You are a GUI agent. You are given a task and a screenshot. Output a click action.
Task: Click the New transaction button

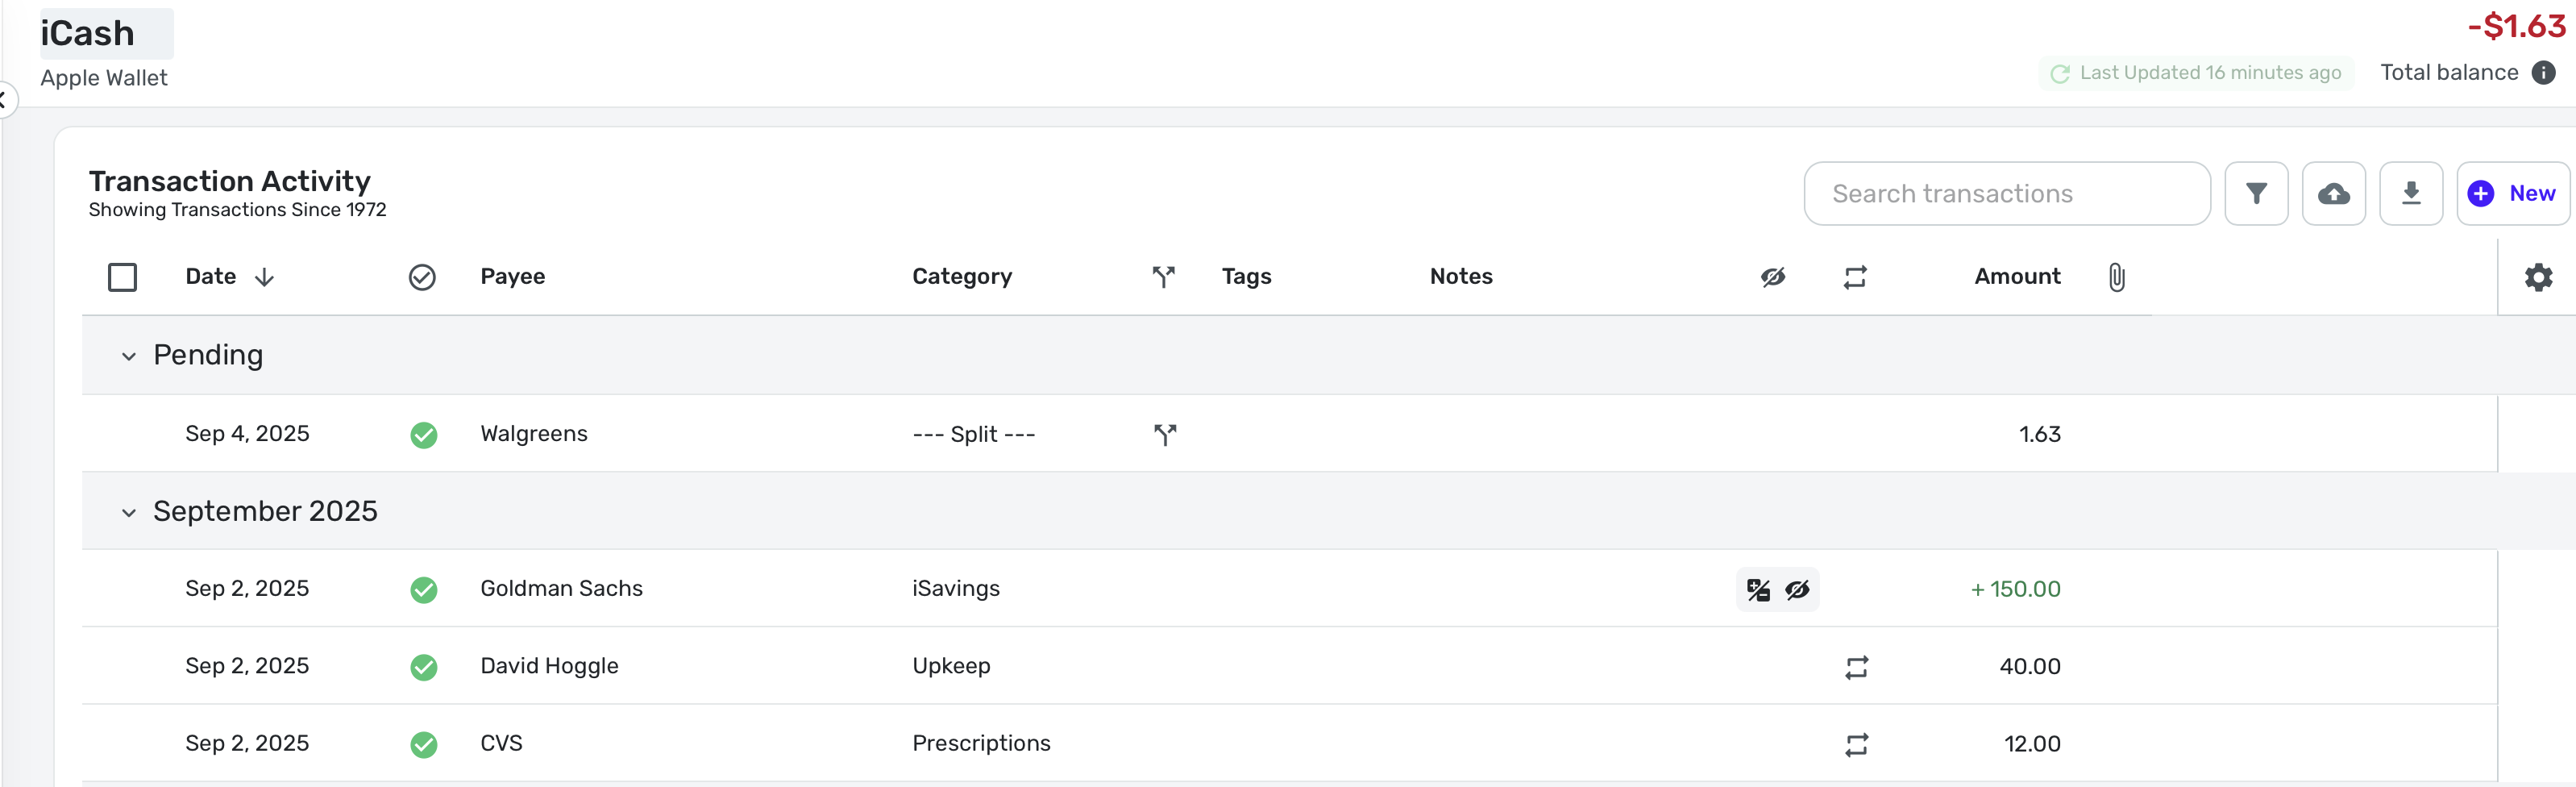2512,194
